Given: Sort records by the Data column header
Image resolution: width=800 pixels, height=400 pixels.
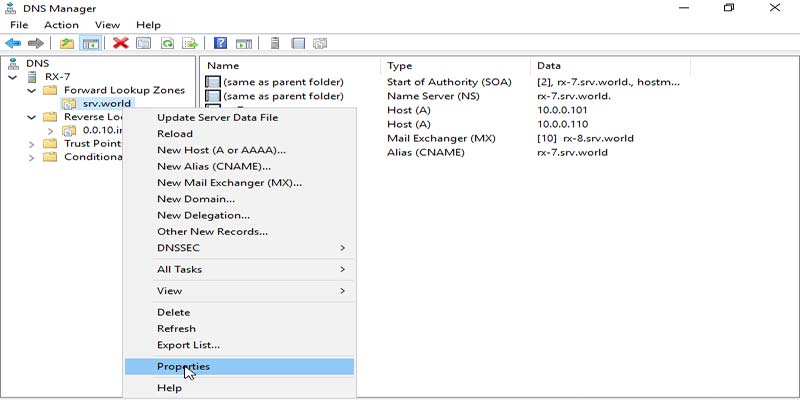Looking at the screenshot, I should coord(549,65).
